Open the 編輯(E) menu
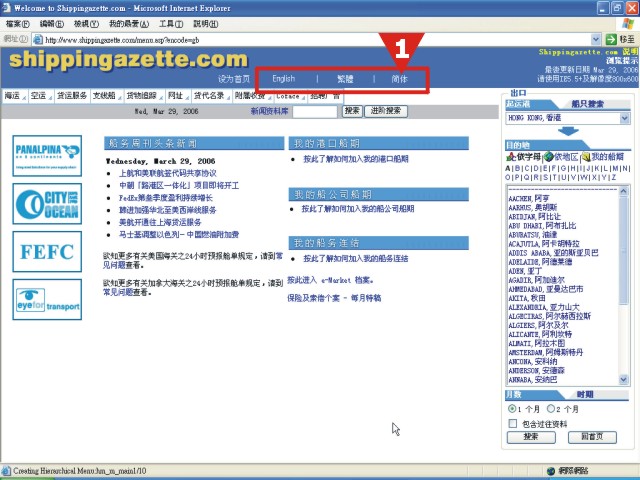The width and height of the screenshot is (640, 480). point(52,24)
